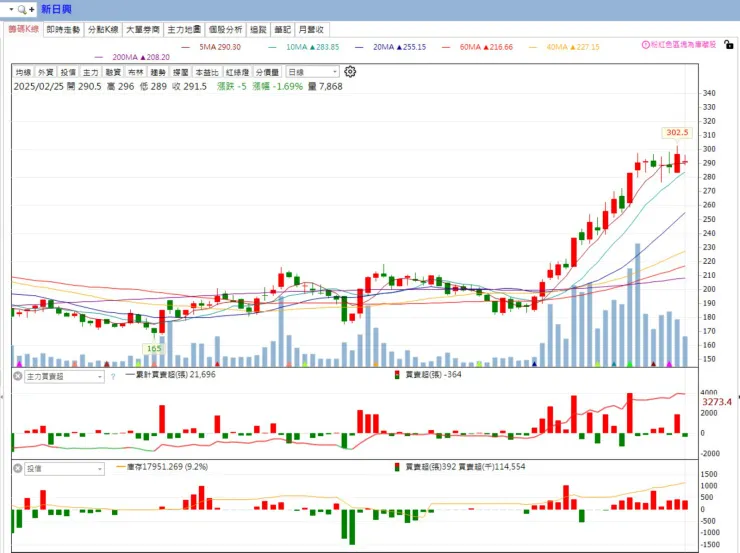Toggle the 均線 moving average overlay
Image resolution: width=740 pixels, height=553 pixels.
point(23,72)
